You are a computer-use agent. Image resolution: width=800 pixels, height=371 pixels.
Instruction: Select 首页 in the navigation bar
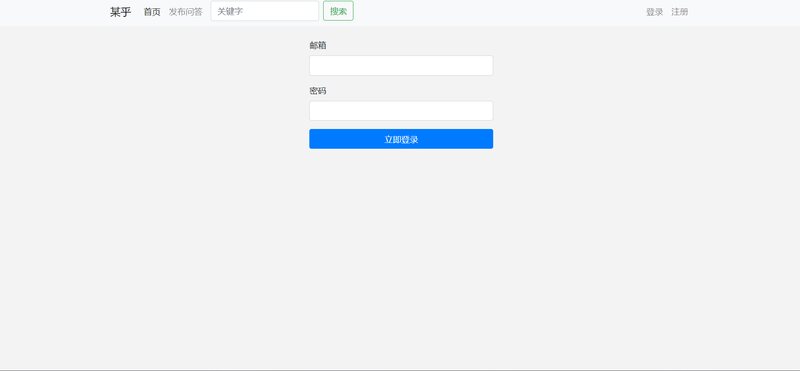(x=152, y=12)
